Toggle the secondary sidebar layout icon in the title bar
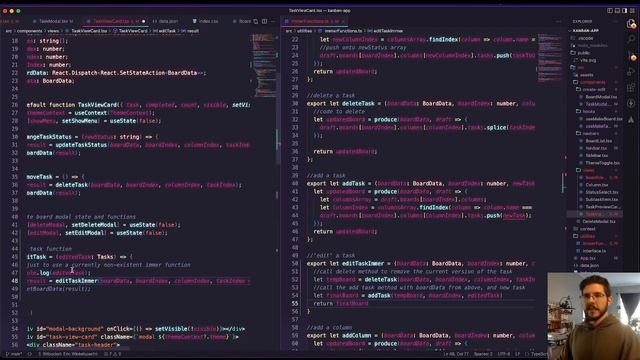640x360 pixels. tap(624, 11)
